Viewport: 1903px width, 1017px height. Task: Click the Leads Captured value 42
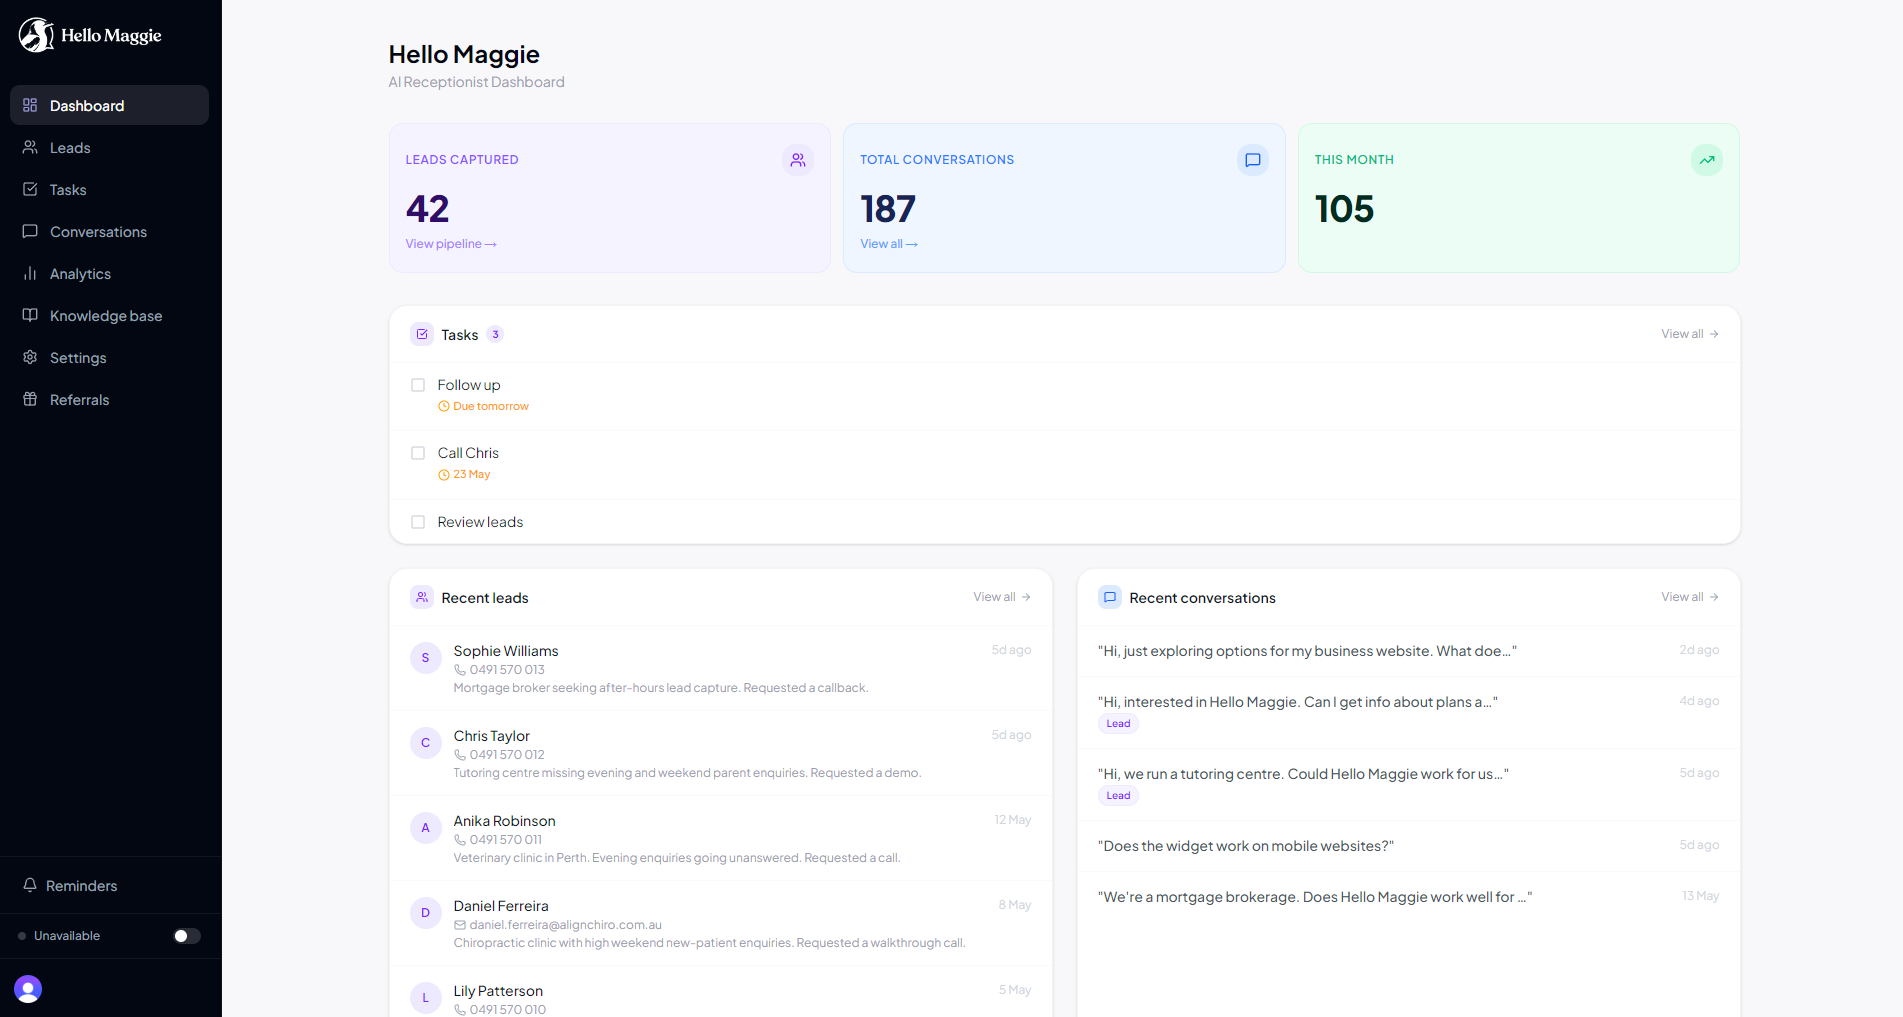tap(428, 209)
